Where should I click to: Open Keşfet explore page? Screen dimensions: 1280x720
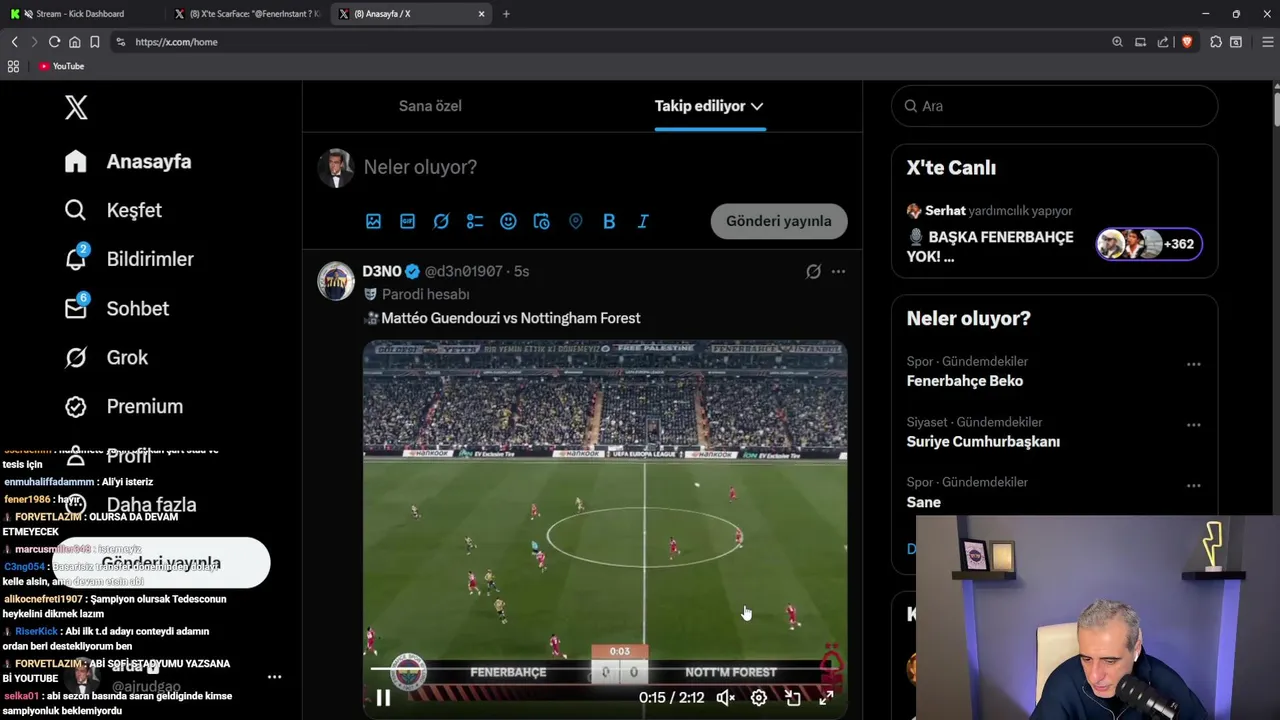(113, 210)
